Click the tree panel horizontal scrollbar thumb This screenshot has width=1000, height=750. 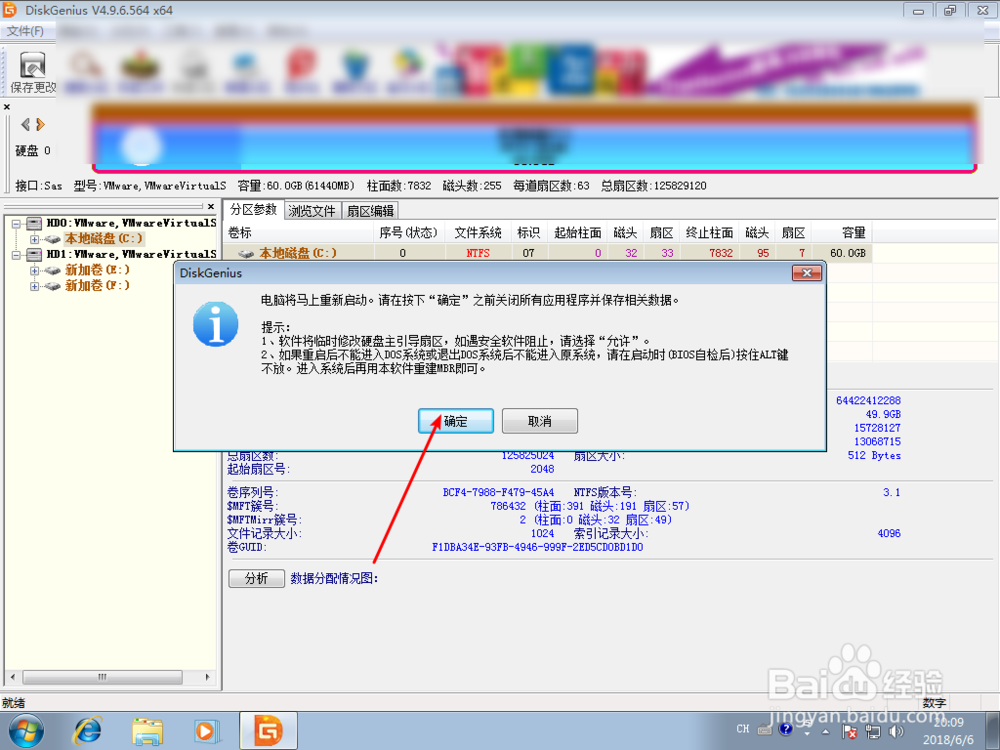click(103, 677)
